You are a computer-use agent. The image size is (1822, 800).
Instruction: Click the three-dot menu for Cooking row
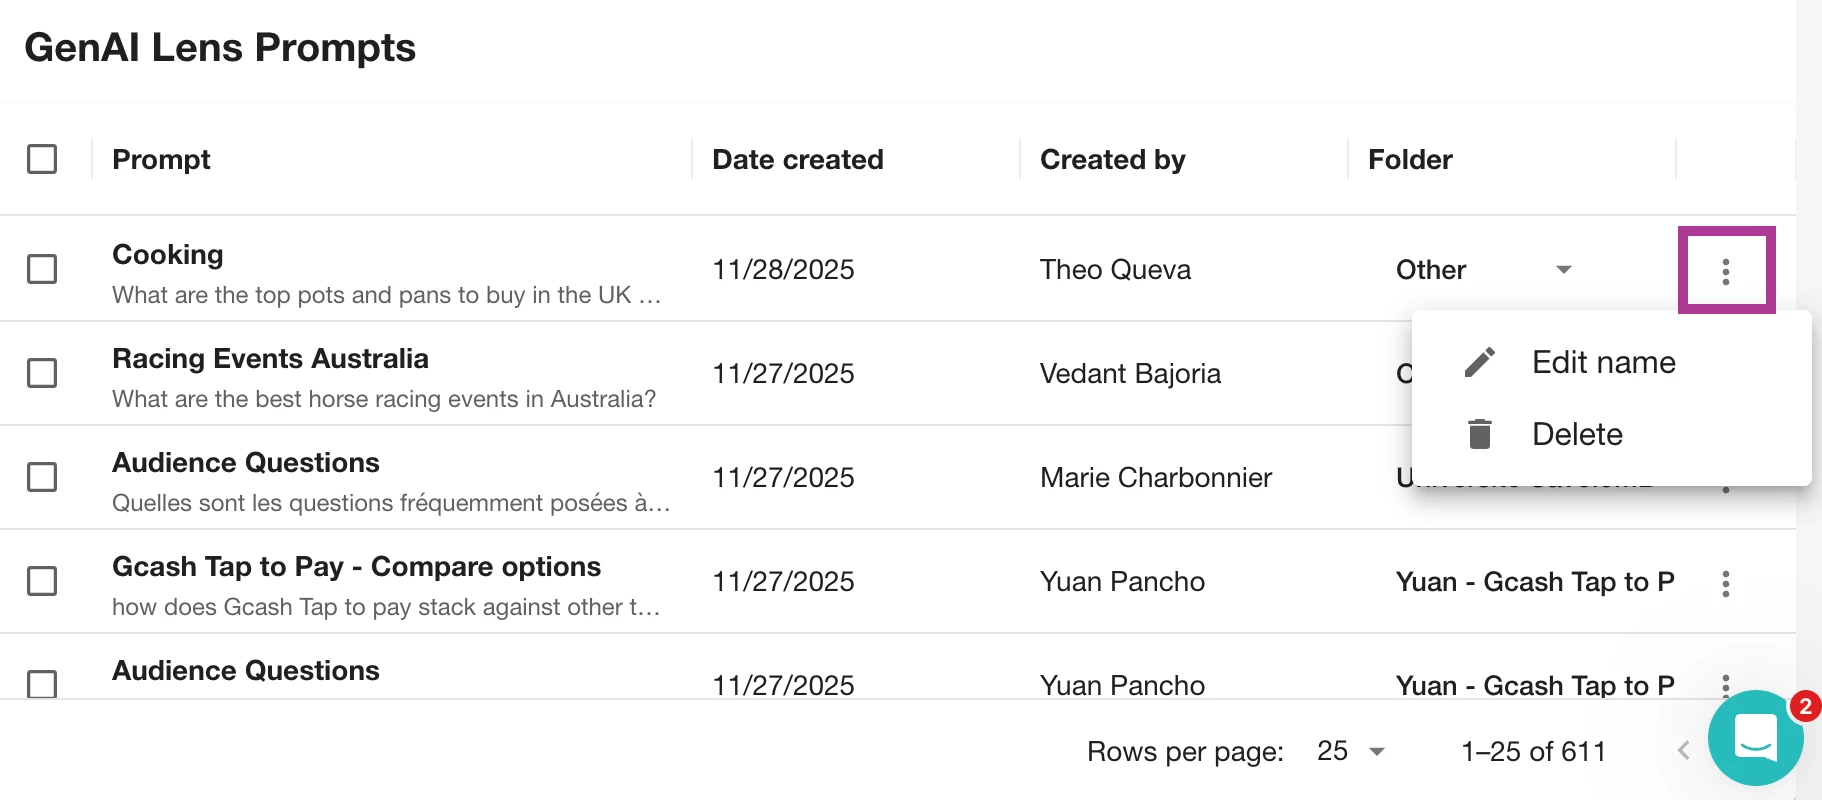tap(1726, 271)
